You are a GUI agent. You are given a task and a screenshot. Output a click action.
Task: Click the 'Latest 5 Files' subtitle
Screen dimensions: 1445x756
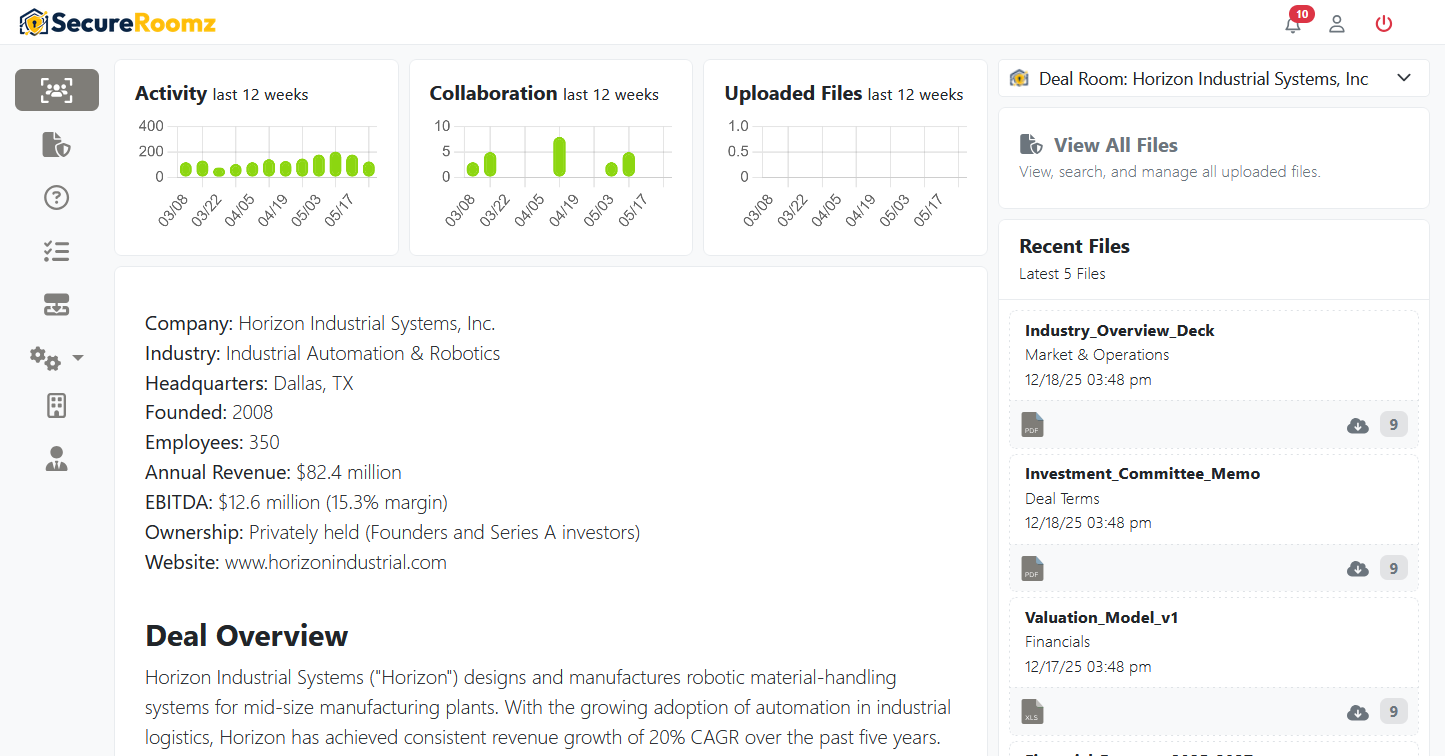(x=1062, y=273)
